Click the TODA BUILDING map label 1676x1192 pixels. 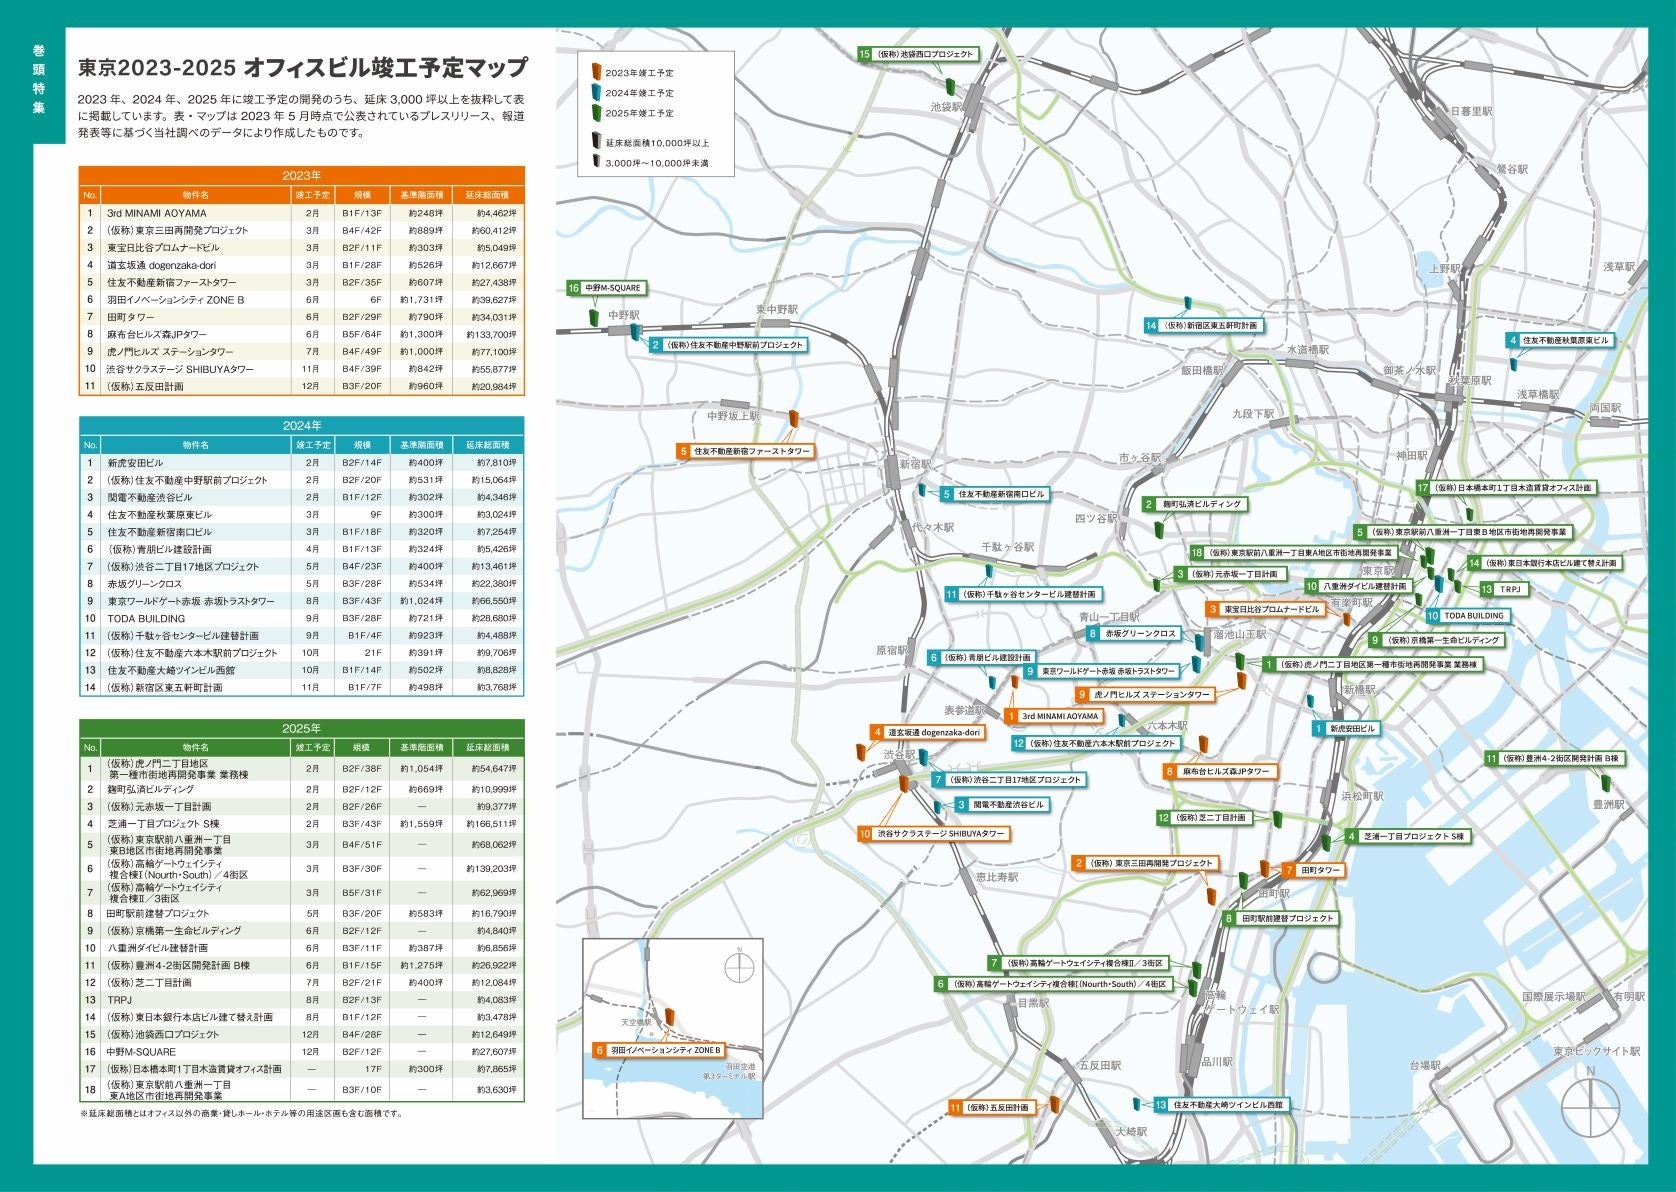coord(1467,617)
